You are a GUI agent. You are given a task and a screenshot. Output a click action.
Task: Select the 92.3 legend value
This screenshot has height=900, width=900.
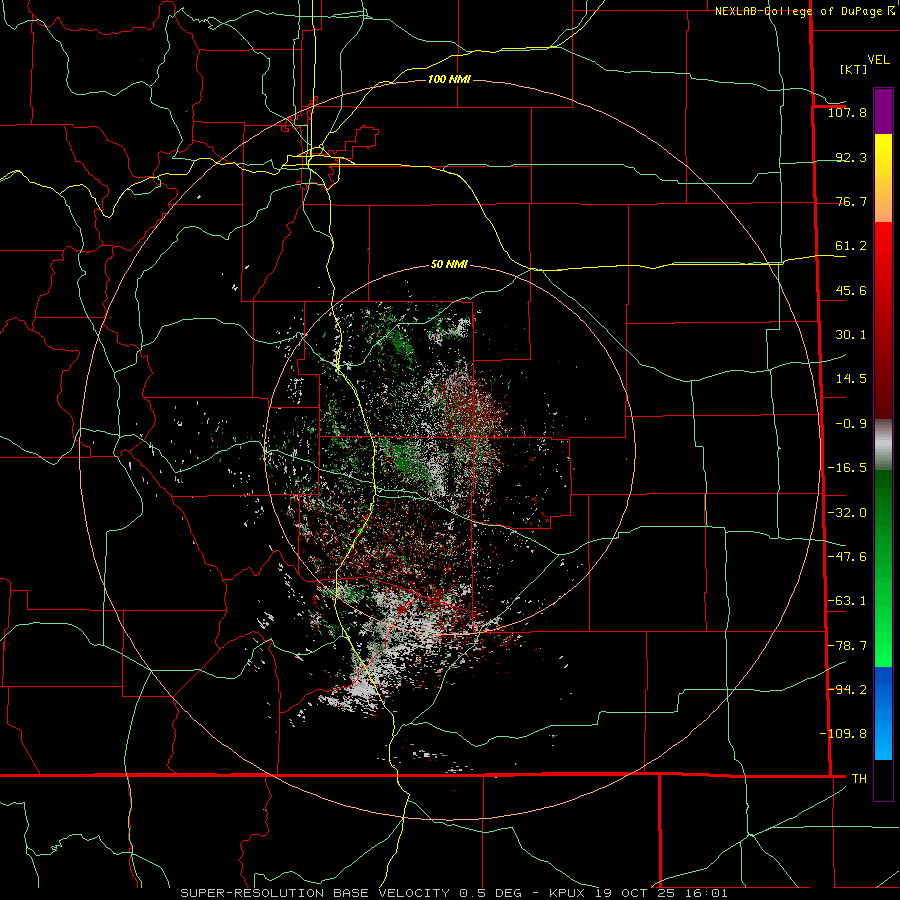[851, 157]
